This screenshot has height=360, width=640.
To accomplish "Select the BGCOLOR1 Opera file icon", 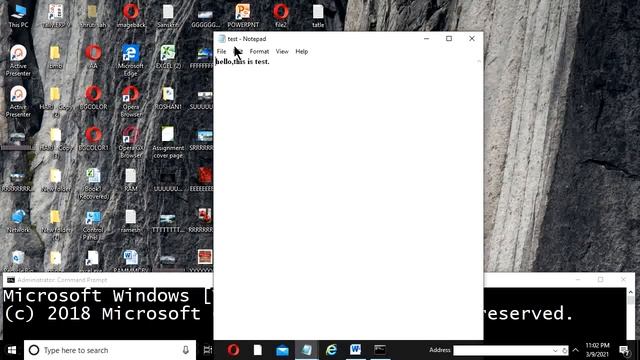I will (x=93, y=138).
